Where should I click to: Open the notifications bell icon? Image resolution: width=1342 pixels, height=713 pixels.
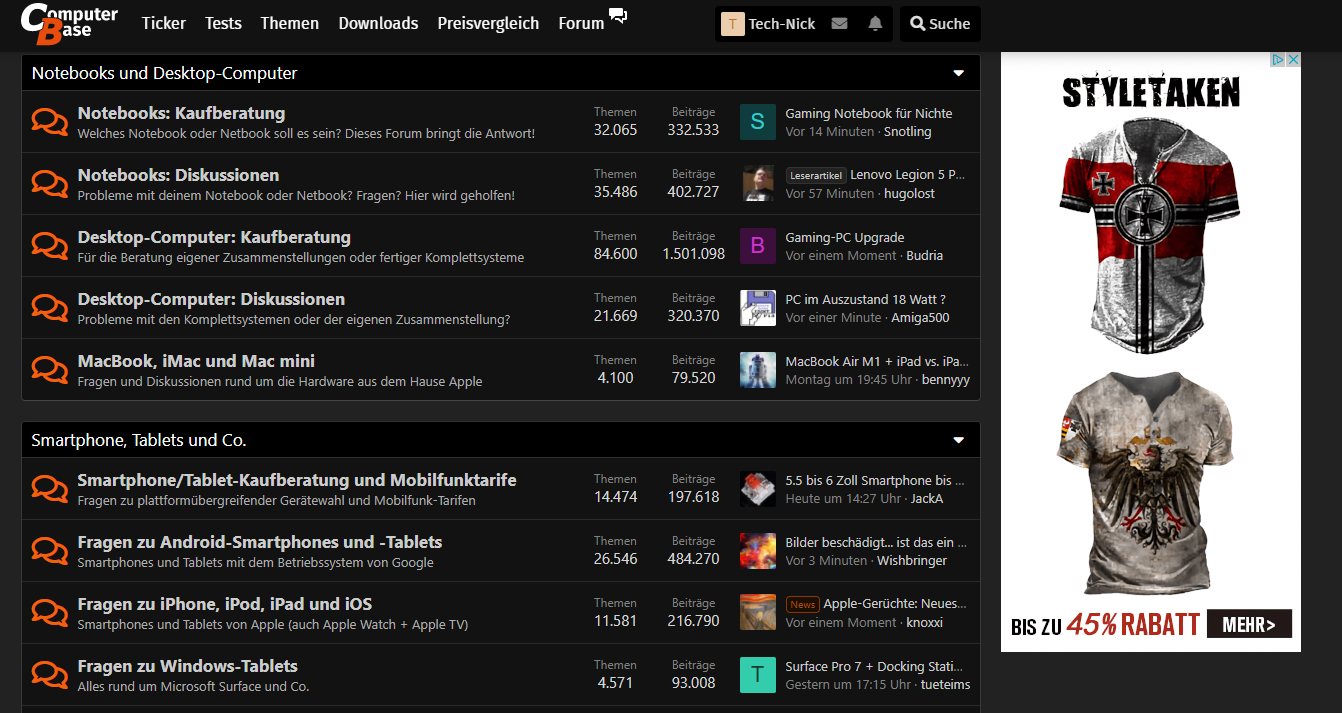[875, 24]
